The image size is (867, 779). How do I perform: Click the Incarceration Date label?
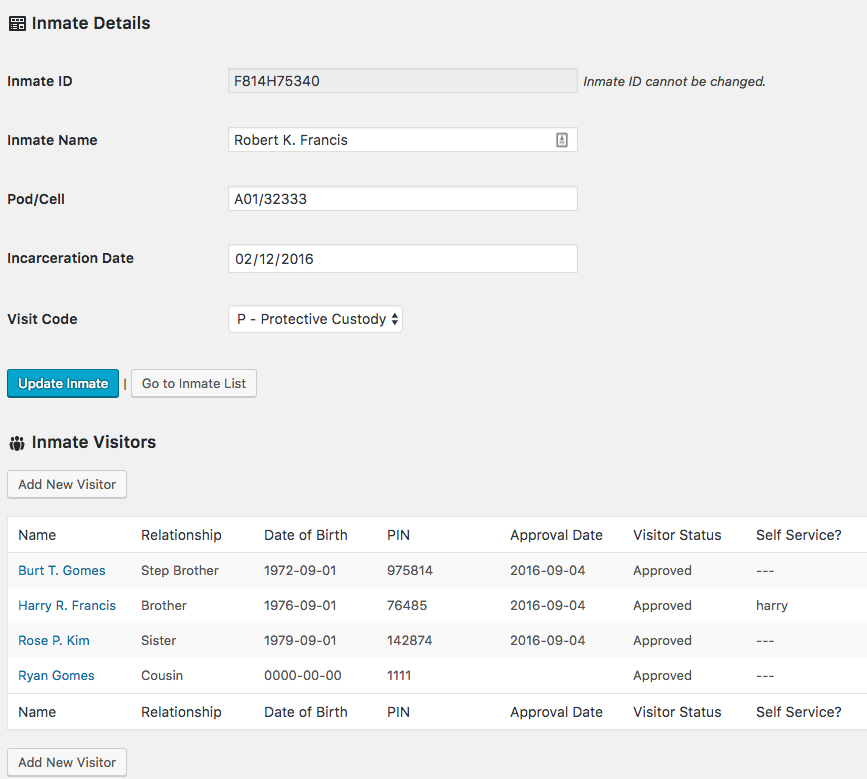coord(70,258)
